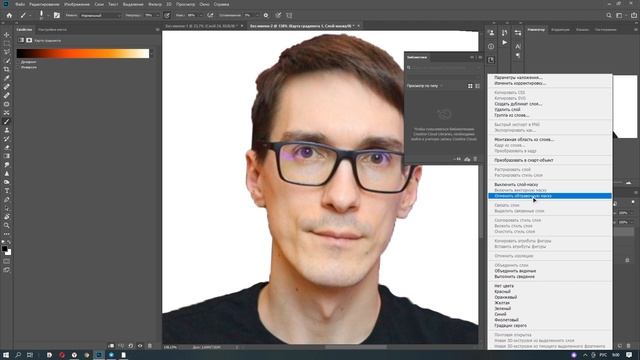Click Properties panel reset adjustment icon
This screenshot has height=360, width=640.
(x=131, y=346)
